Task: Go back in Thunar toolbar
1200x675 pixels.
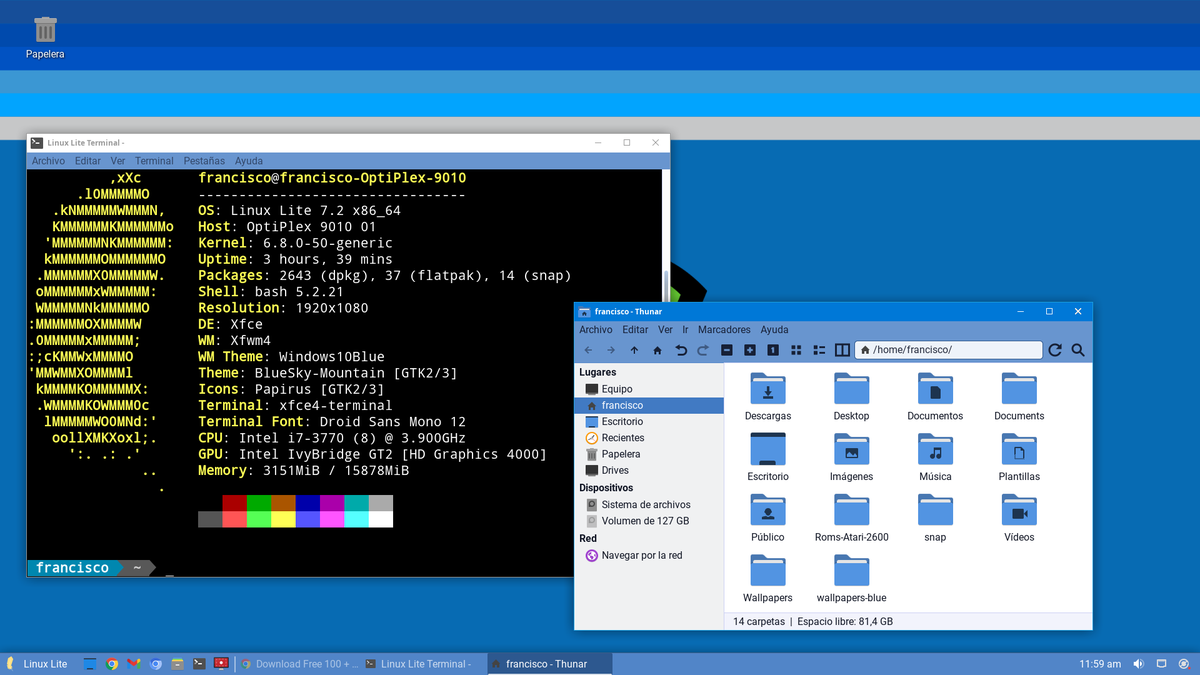Action: tap(588, 350)
